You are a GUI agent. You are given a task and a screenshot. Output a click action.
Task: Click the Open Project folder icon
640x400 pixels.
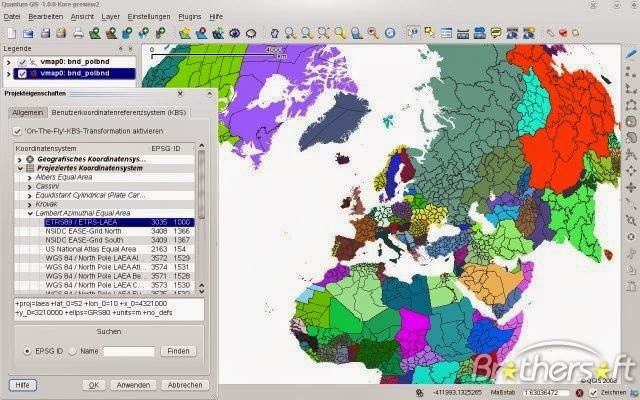click(x=28, y=33)
